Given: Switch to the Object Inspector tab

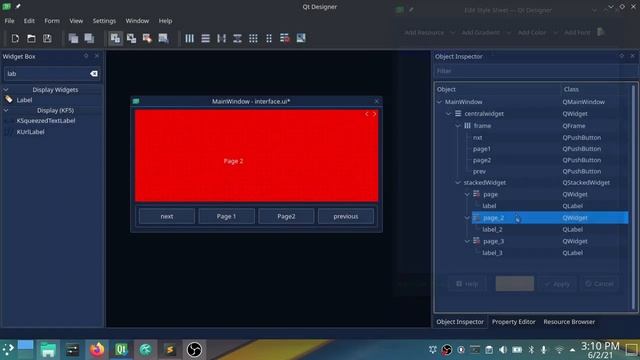Looking at the screenshot, I should pyautogui.click(x=460, y=322).
